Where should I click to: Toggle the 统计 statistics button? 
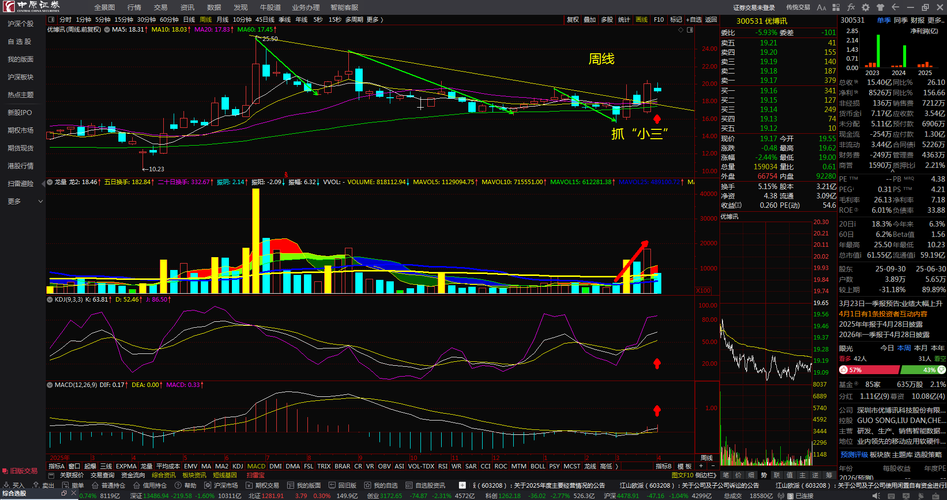[x=624, y=19]
